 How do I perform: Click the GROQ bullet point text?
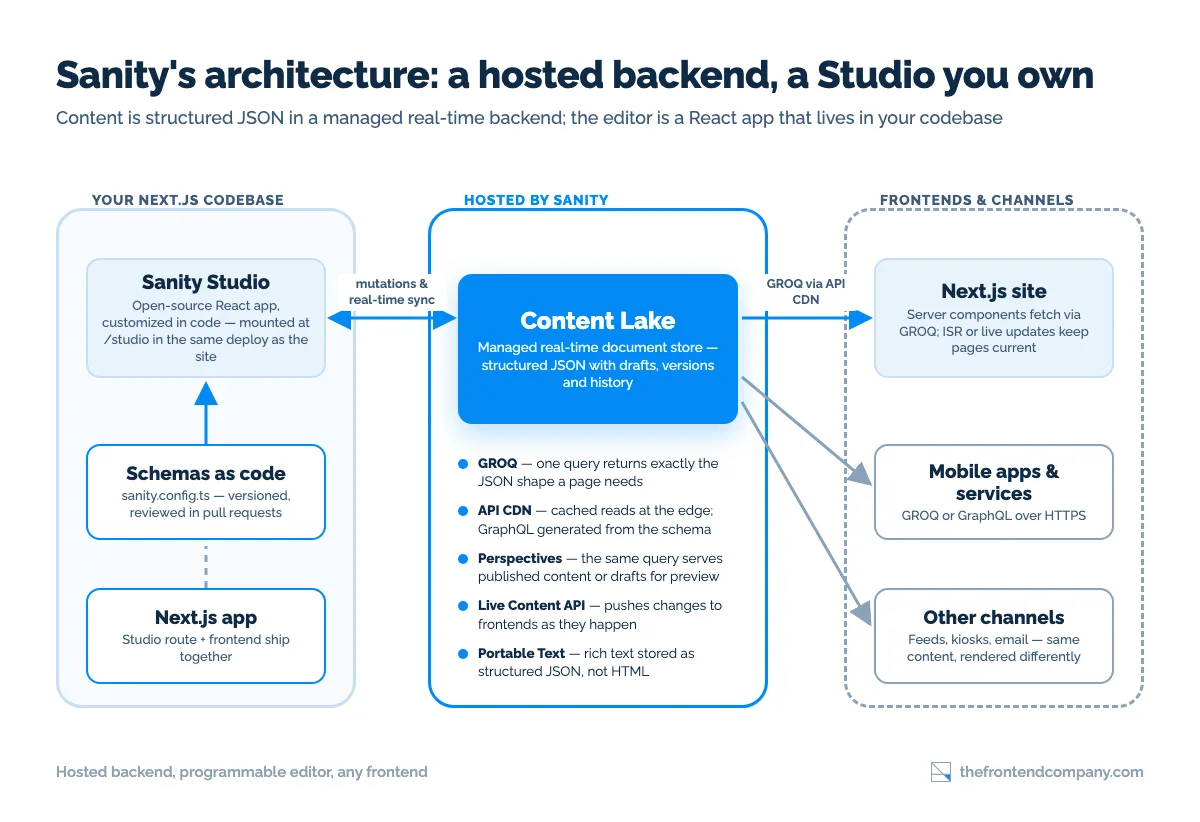tap(598, 472)
